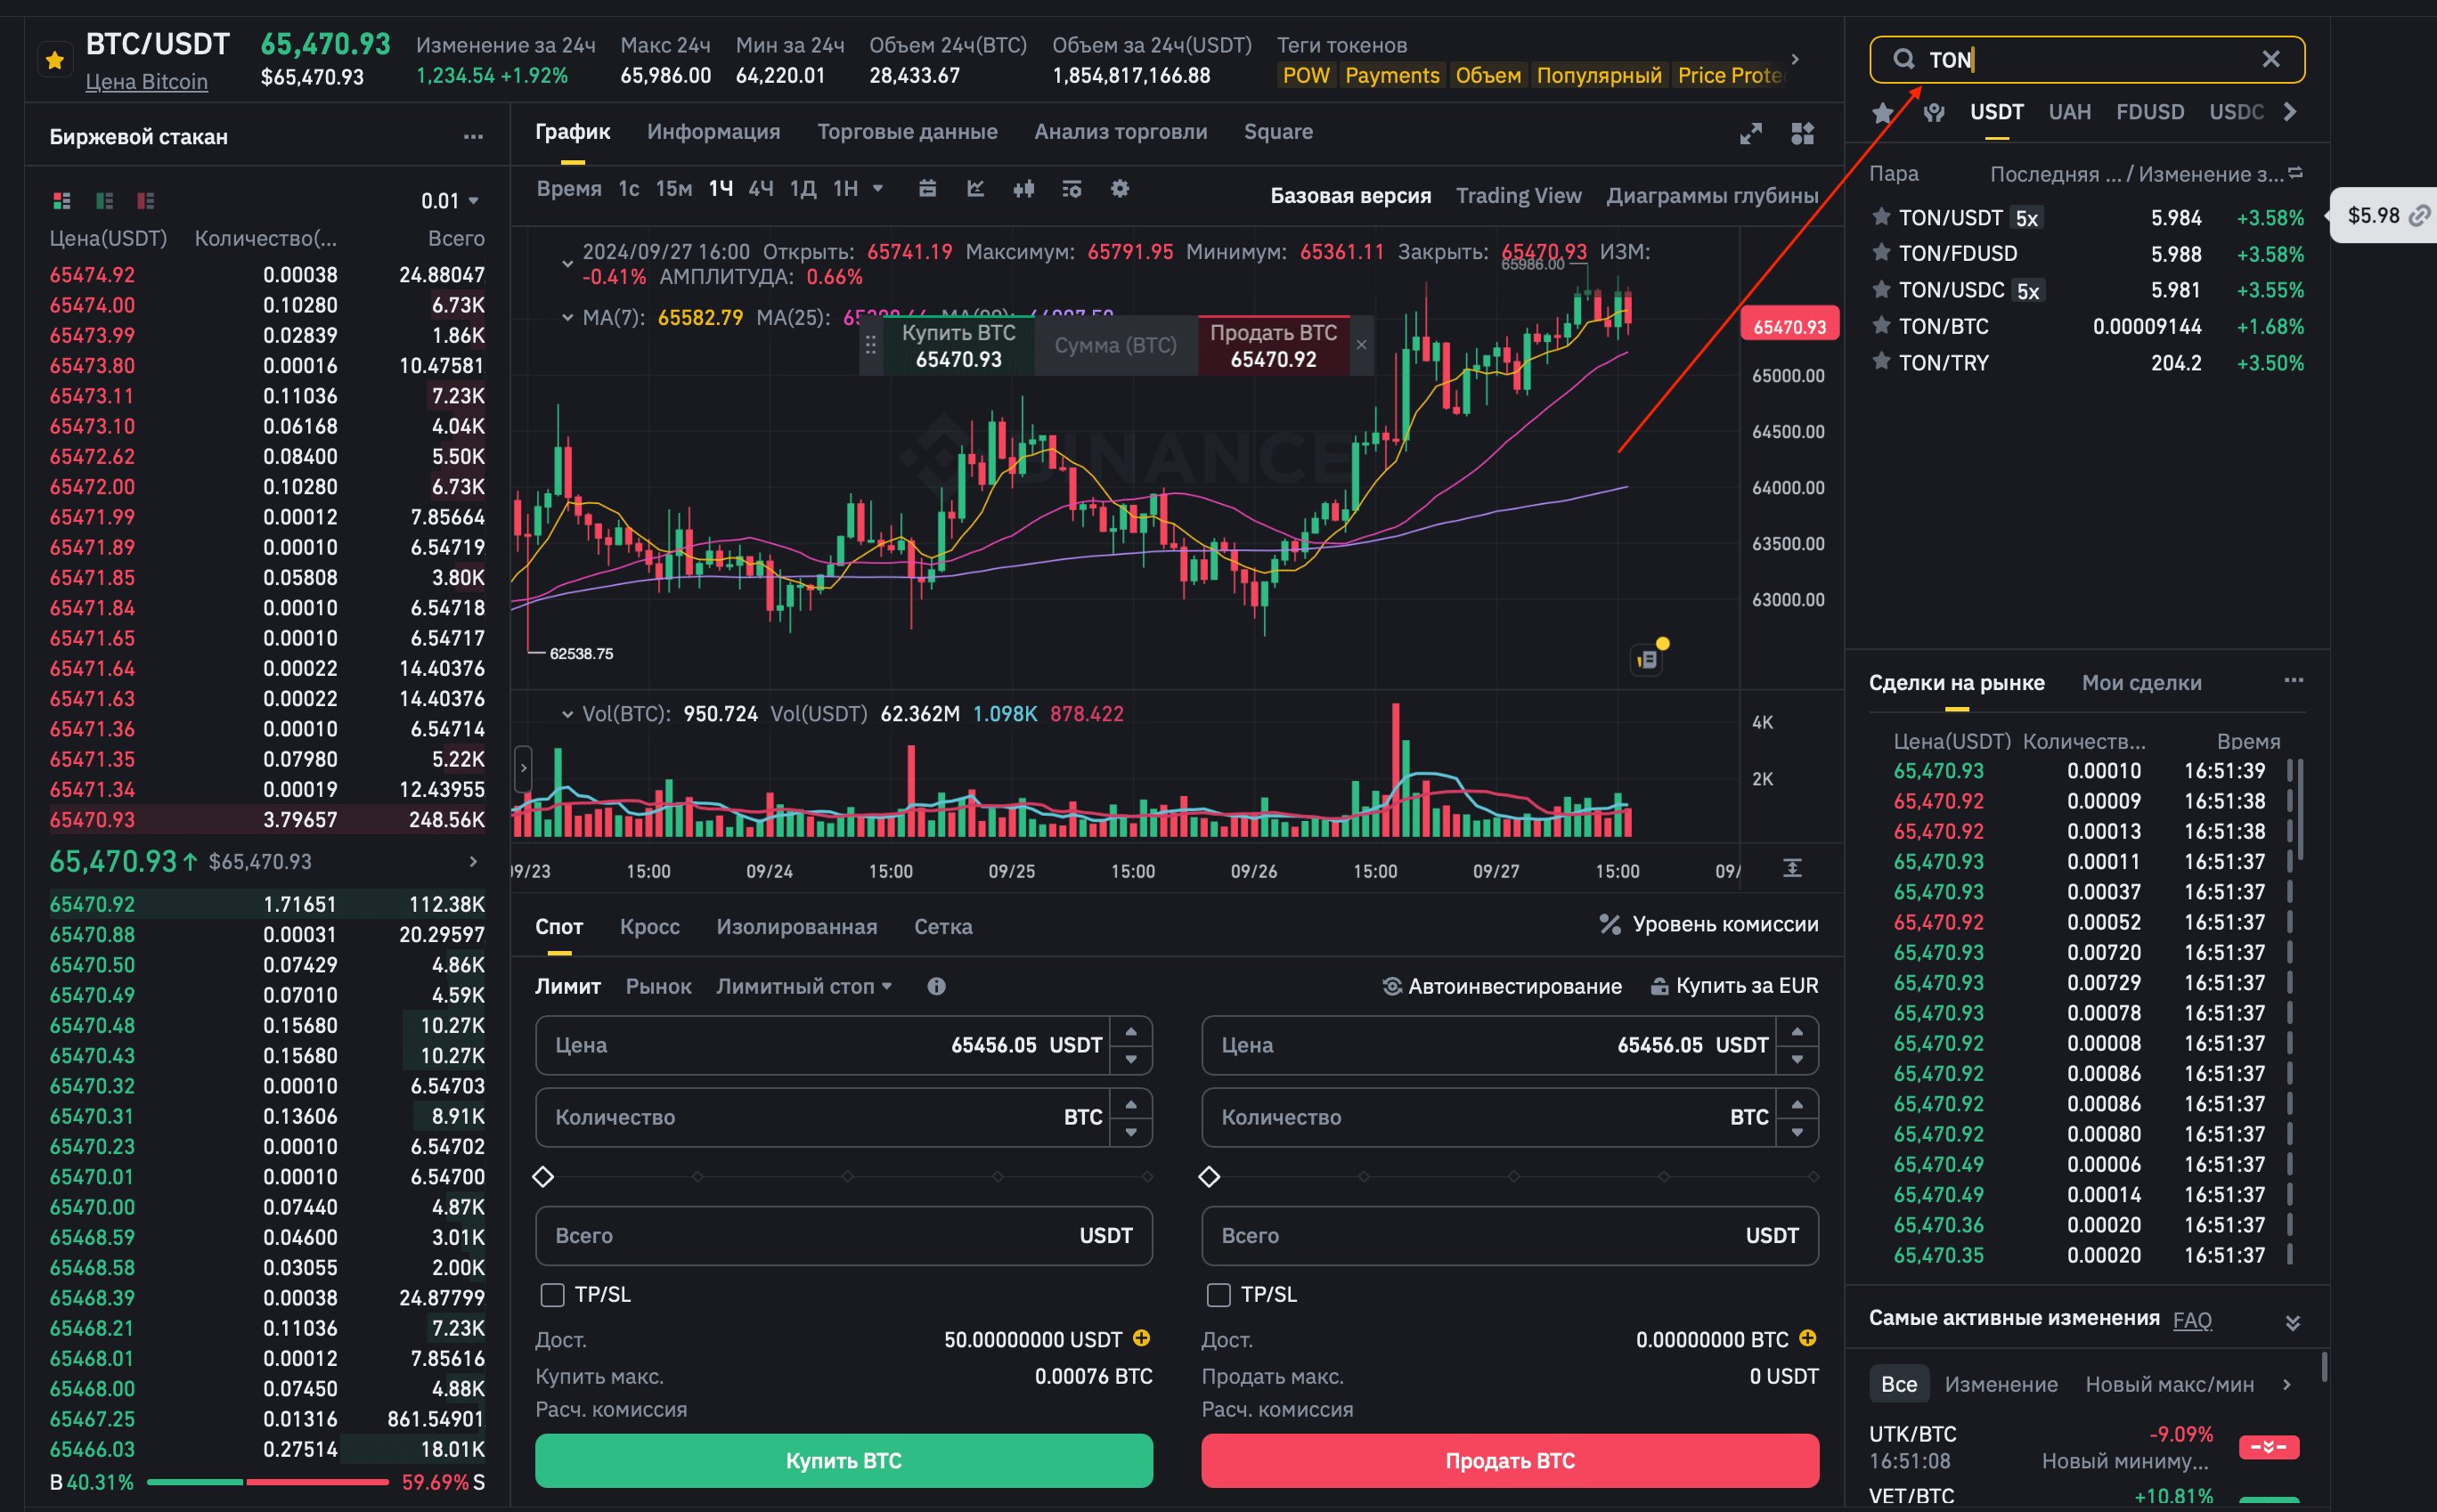Click Купить BTC quick trade button
This screenshot has width=2437, height=1512.
[958, 345]
